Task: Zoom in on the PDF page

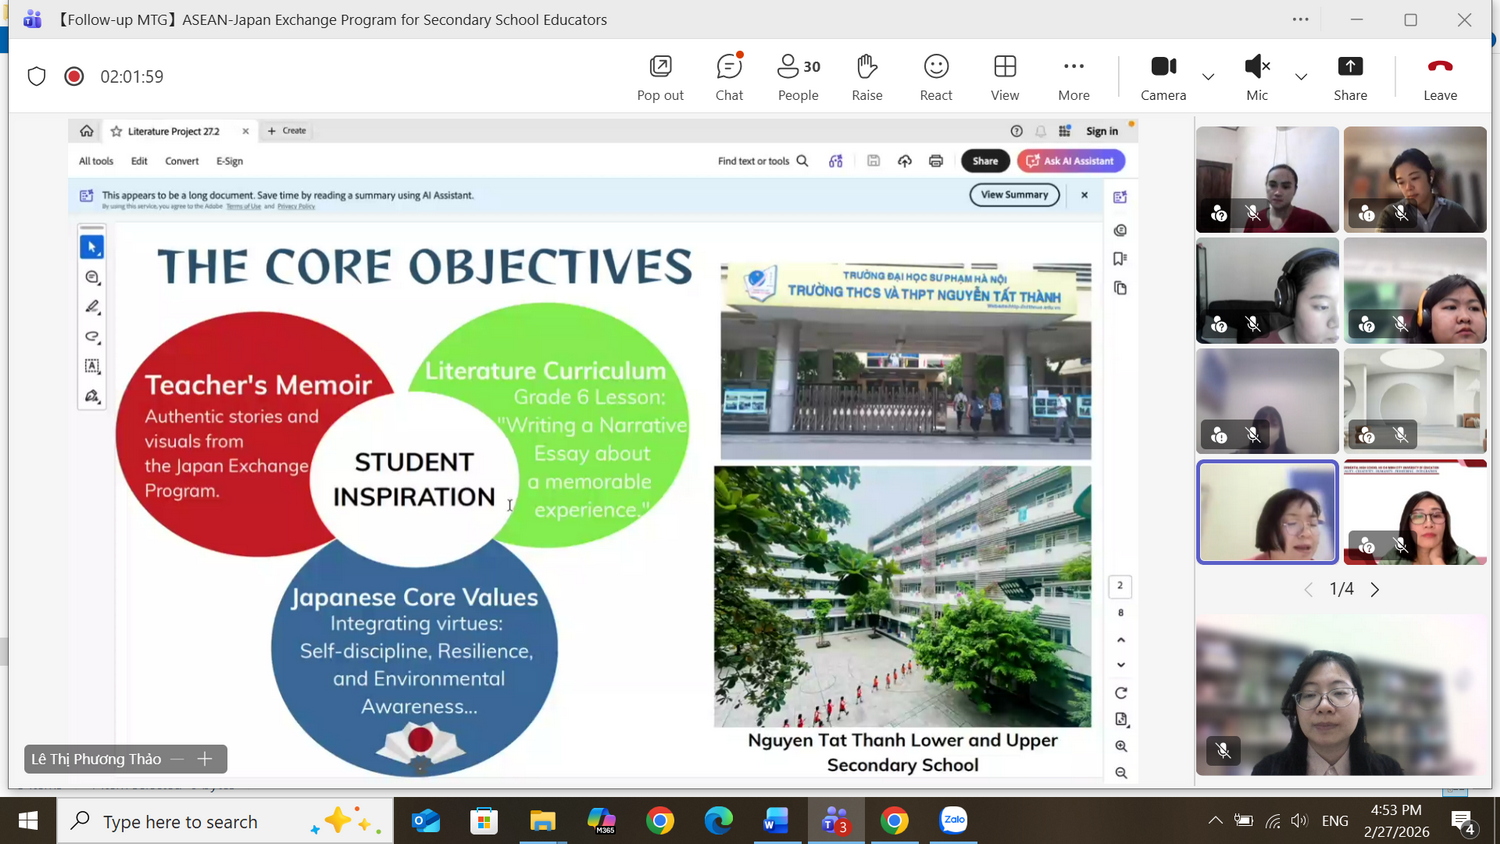Action: pyautogui.click(x=1120, y=745)
